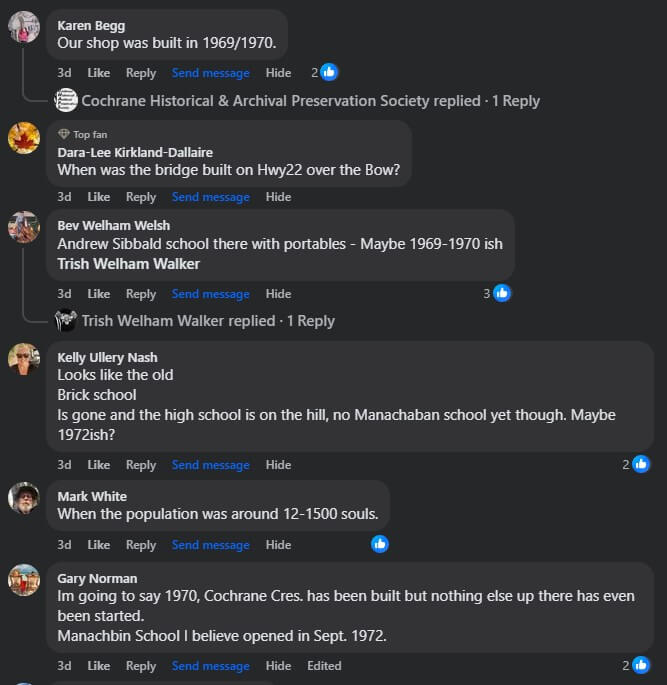
Task: Send message to Mark White
Action: click(210, 545)
